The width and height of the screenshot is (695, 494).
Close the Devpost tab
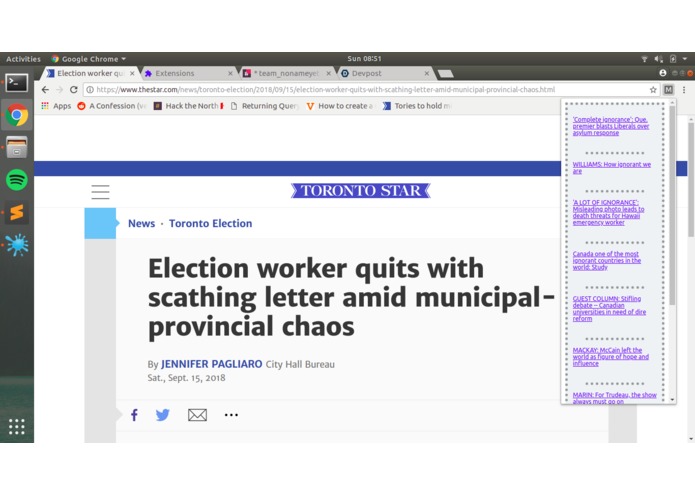tap(426, 74)
